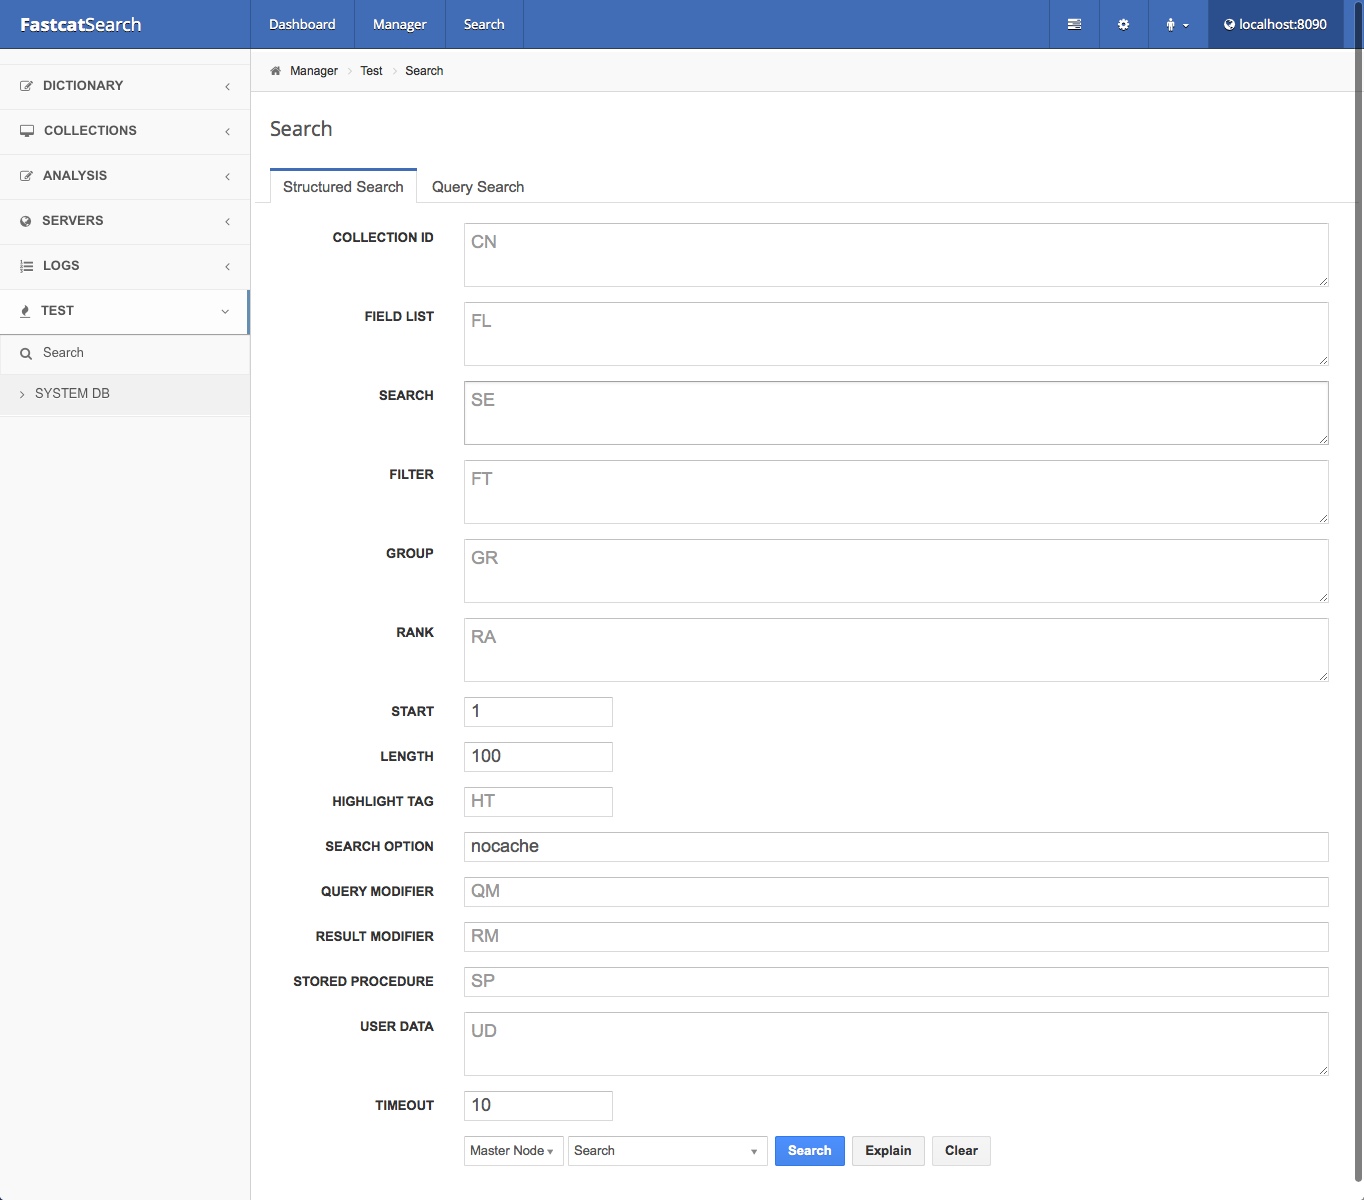Click the blue Search button
Screen dimensions: 1364x1200
(809, 1151)
